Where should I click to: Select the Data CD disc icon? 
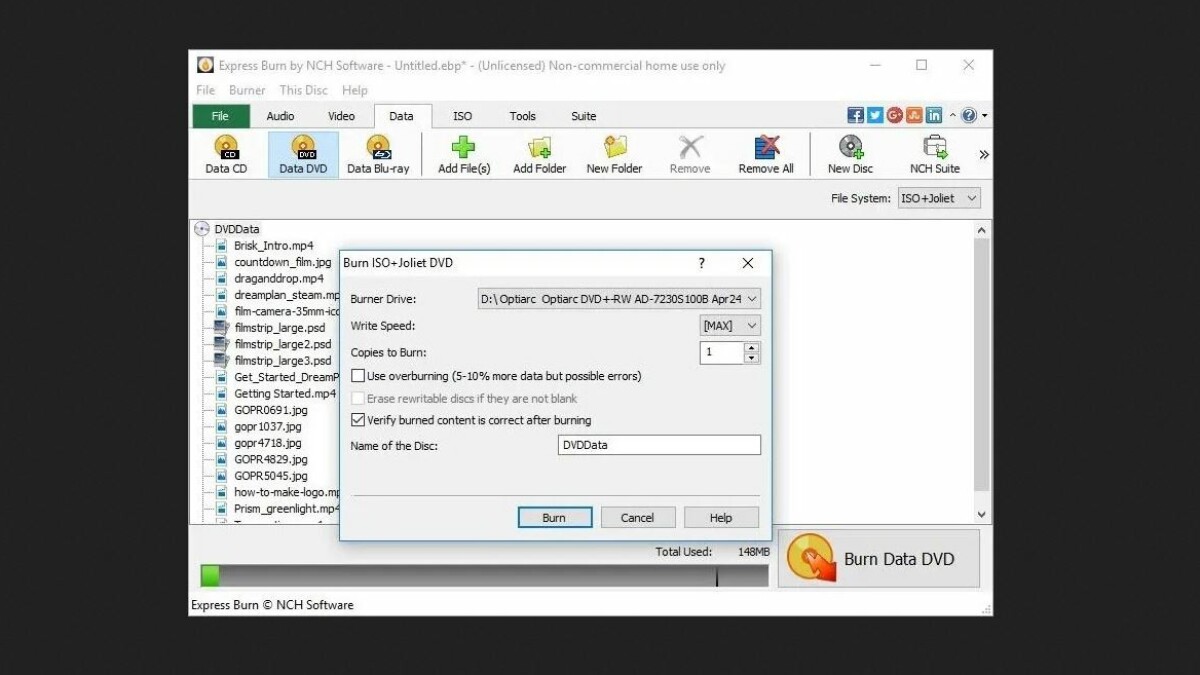(226, 149)
